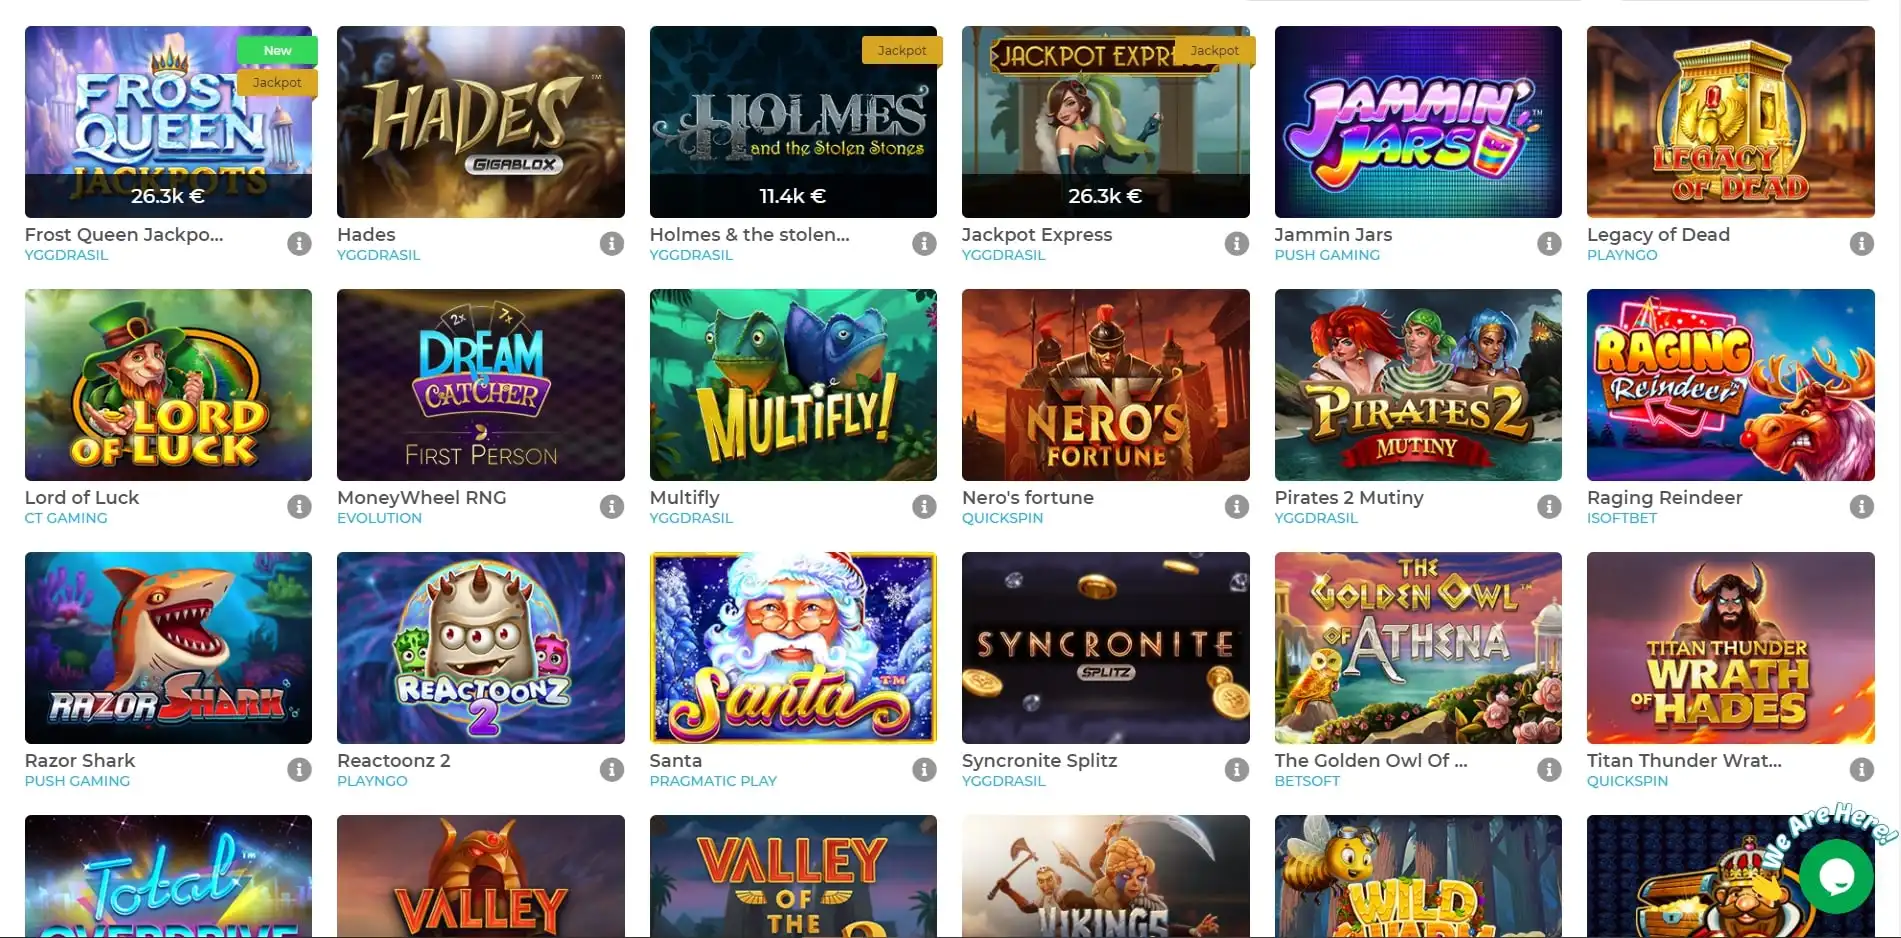
Task: Open info icon next to Legacy of Dead
Action: (x=1861, y=243)
